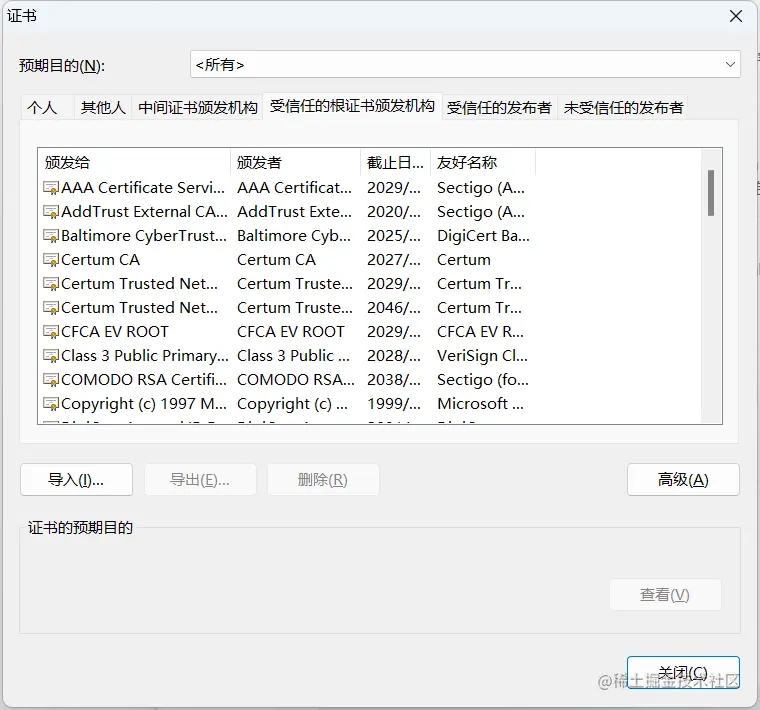Click the 2038/... expiry date cell
This screenshot has width=760, height=710.
pos(394,379)
